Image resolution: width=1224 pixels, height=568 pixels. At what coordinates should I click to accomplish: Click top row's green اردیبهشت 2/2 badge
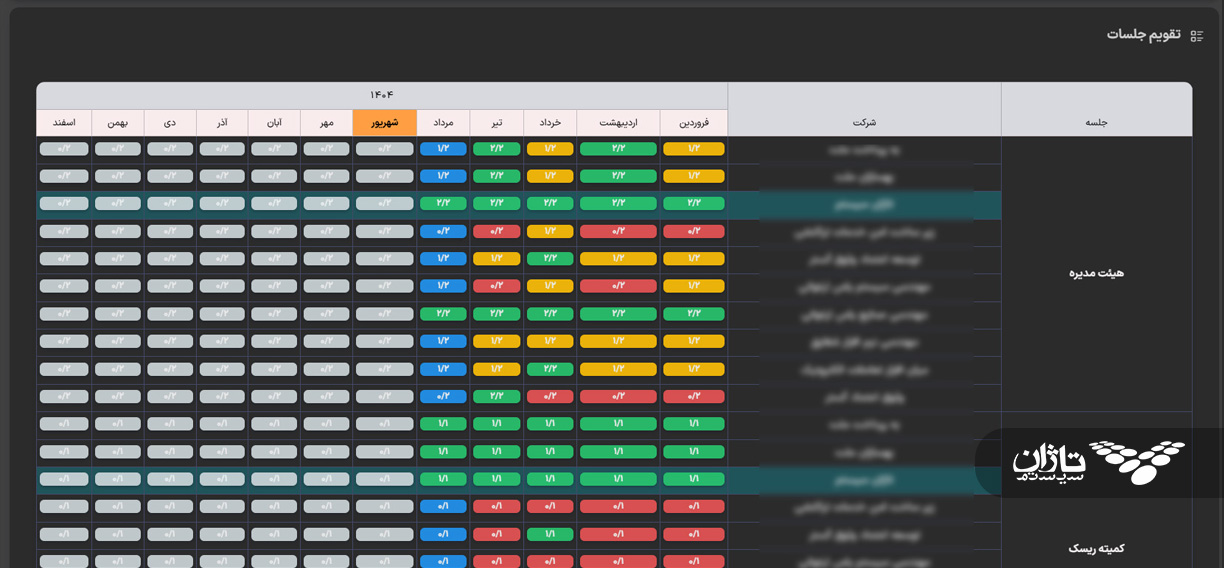click(x=618, y=149)
